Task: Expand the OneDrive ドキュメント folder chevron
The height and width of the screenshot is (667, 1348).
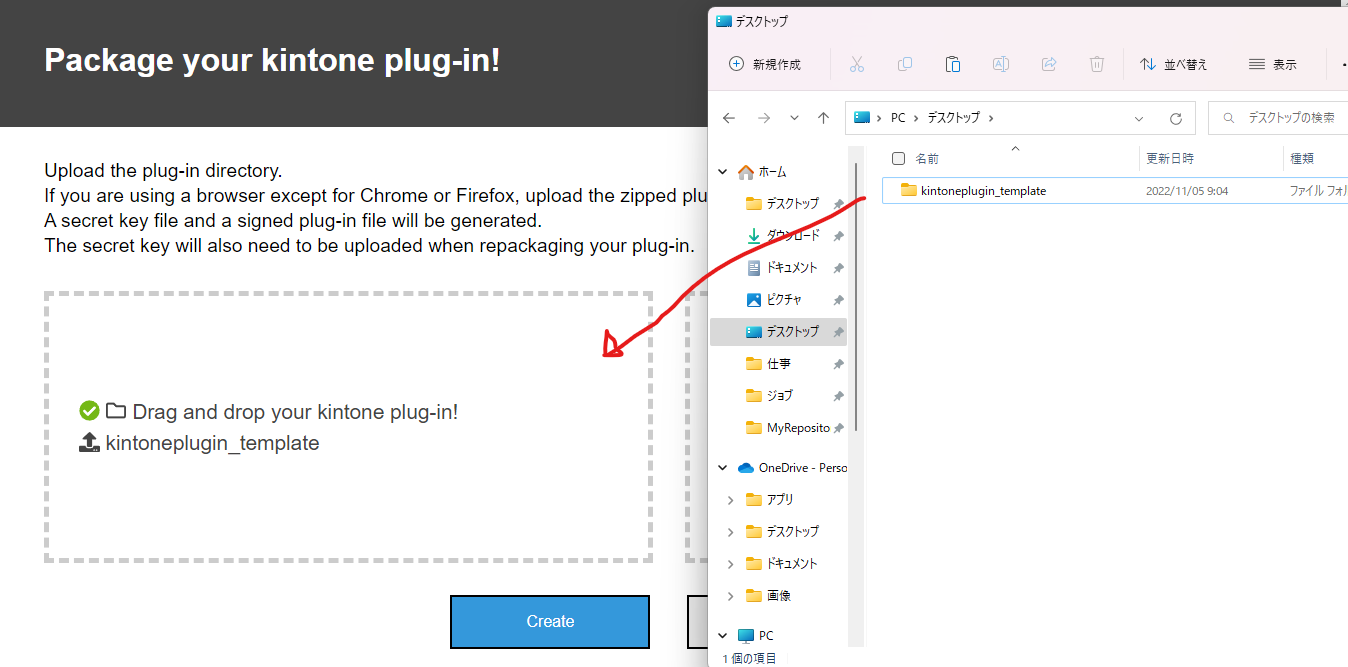Action: (x=731, y=564)
